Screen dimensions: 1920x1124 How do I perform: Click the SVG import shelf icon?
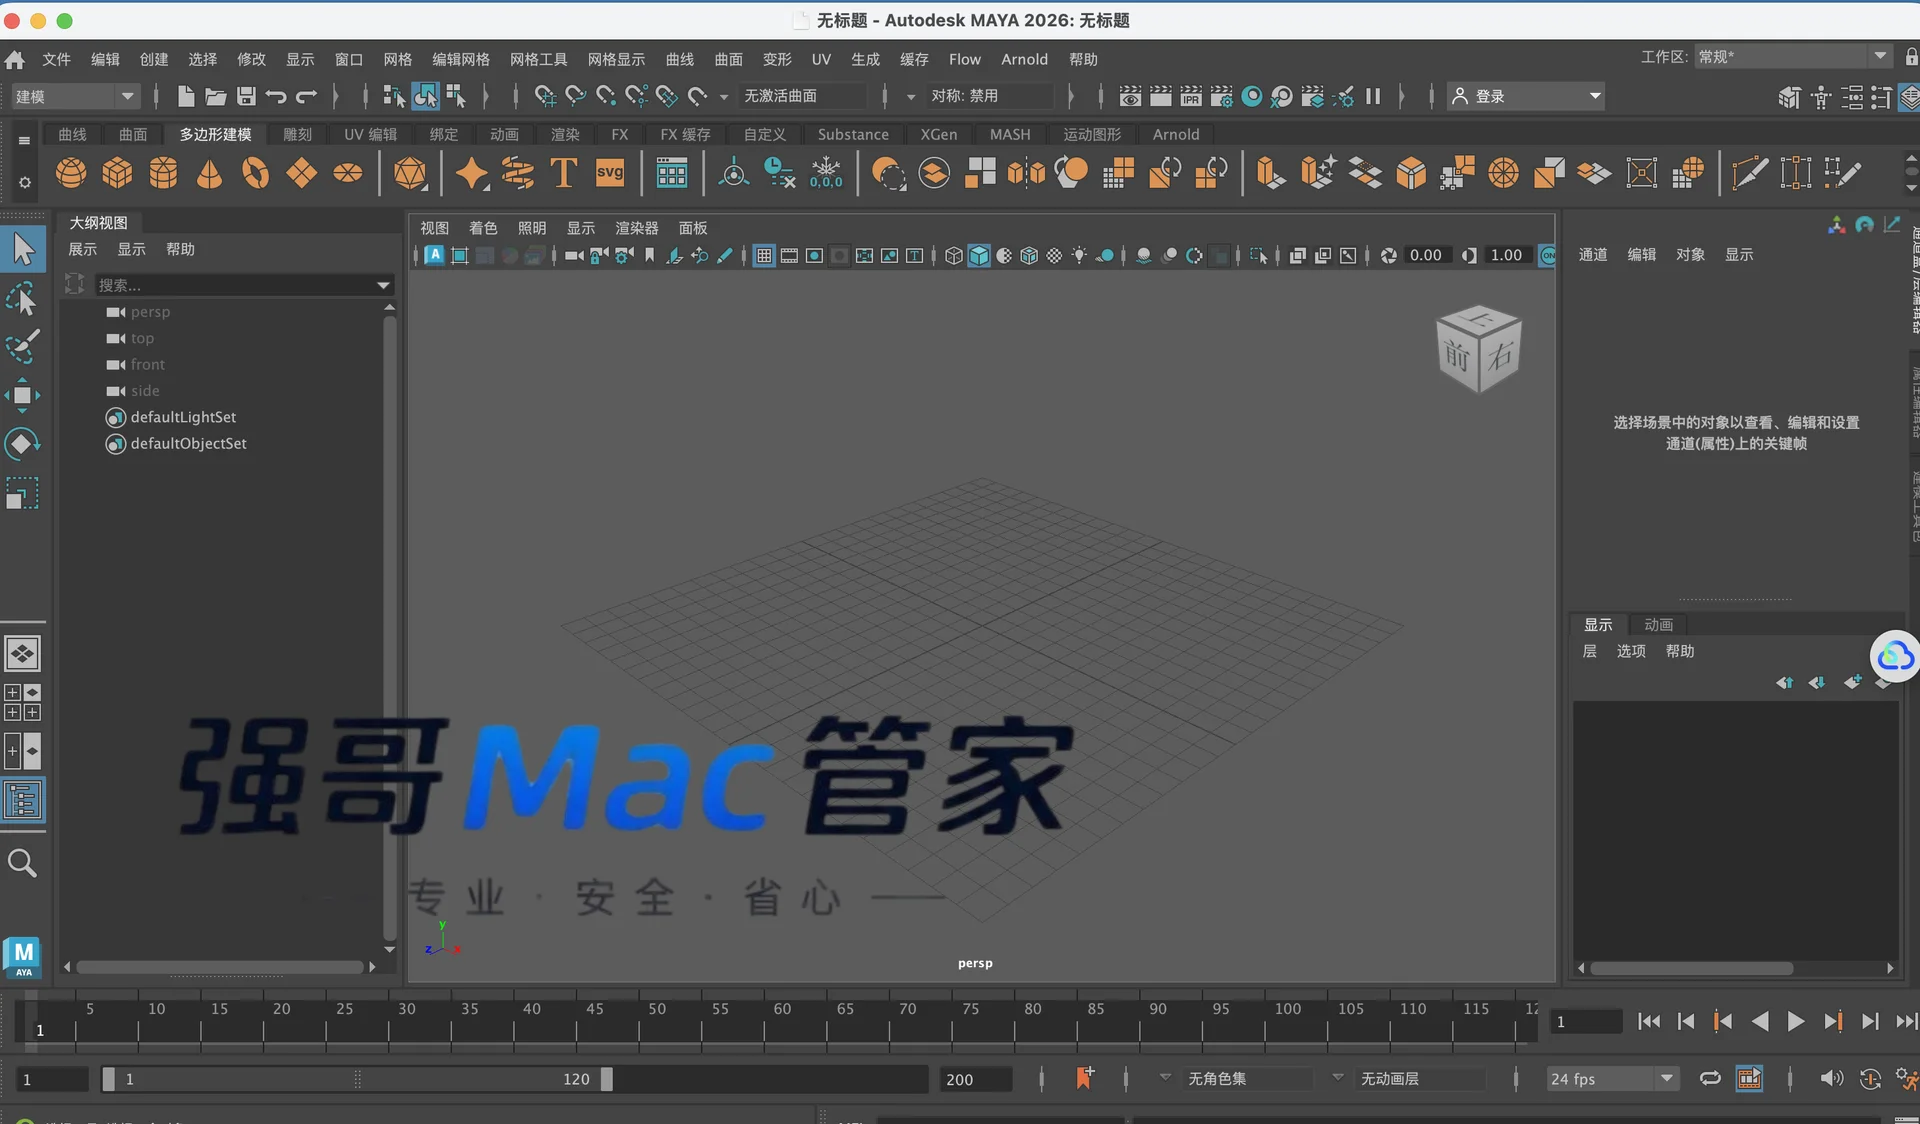click(x=610, y=173)
